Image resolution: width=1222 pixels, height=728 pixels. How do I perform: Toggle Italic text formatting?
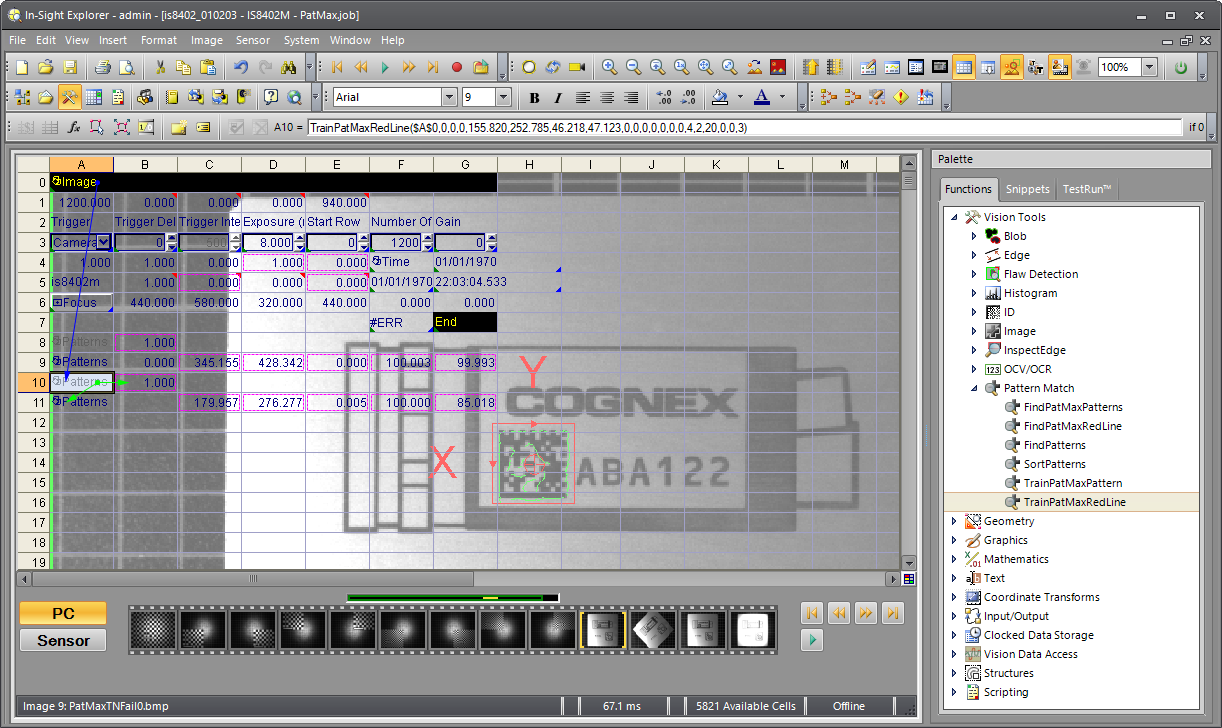tap(558, 98)
